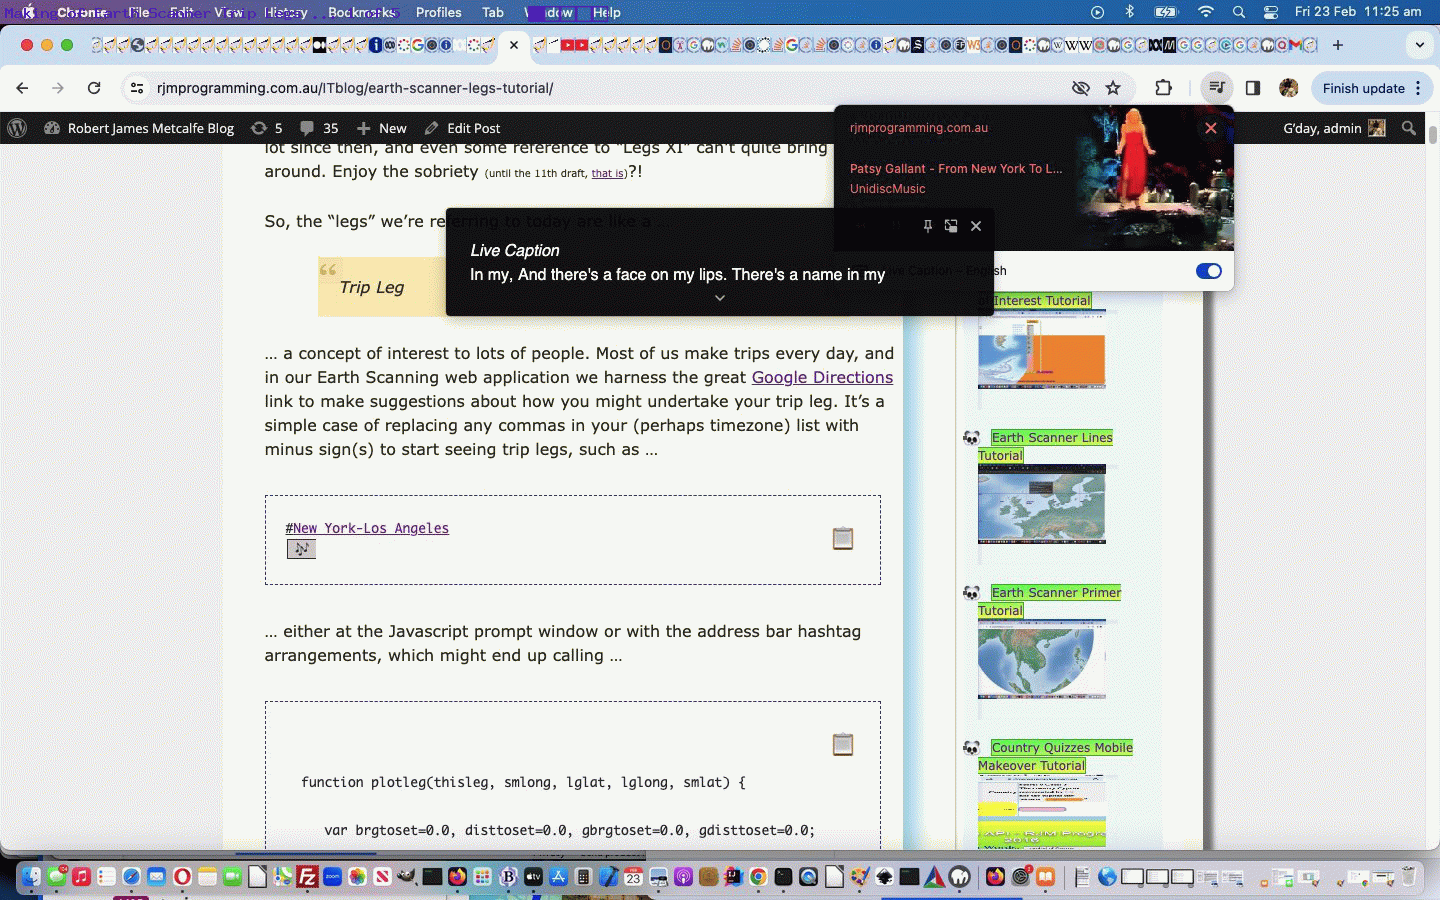Screen dimensions: 1440x900
Task: Open Safari from the Dock
Action: 131,877
